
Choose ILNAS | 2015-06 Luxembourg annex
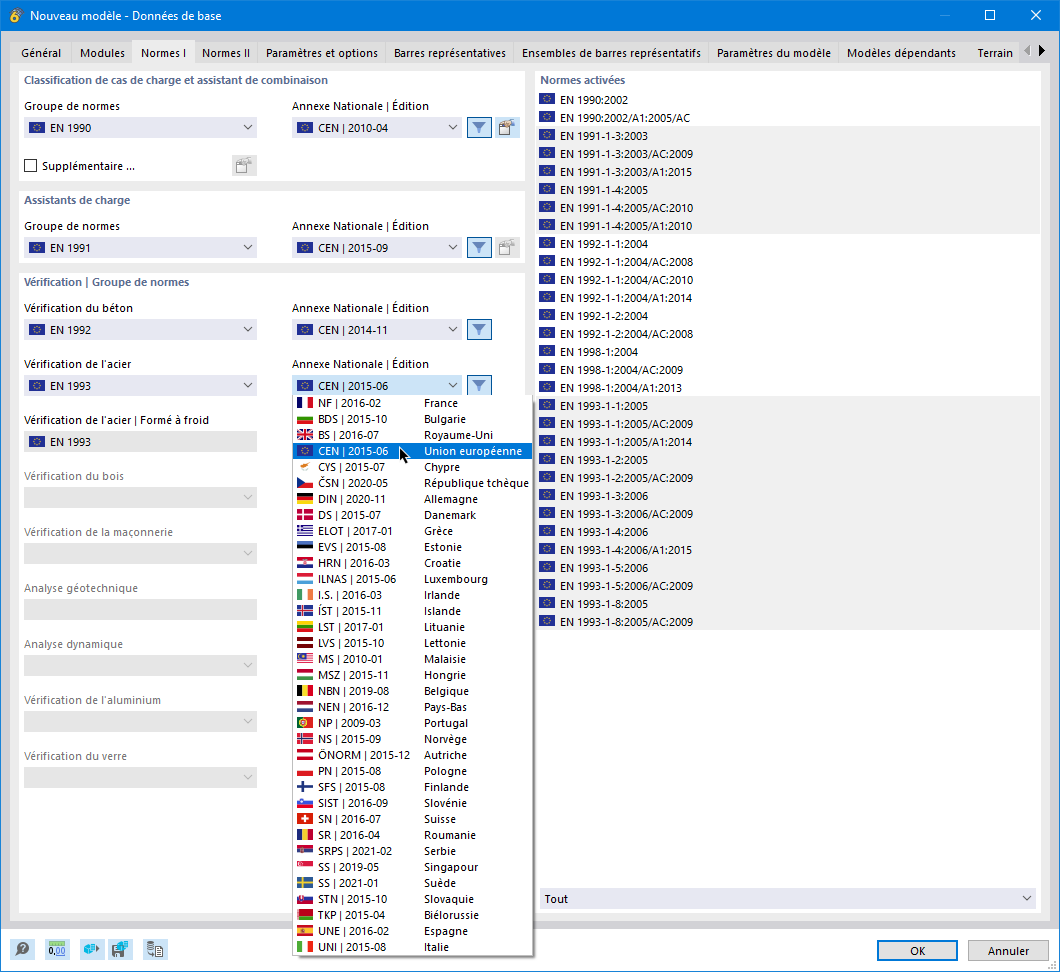point(412,579)
